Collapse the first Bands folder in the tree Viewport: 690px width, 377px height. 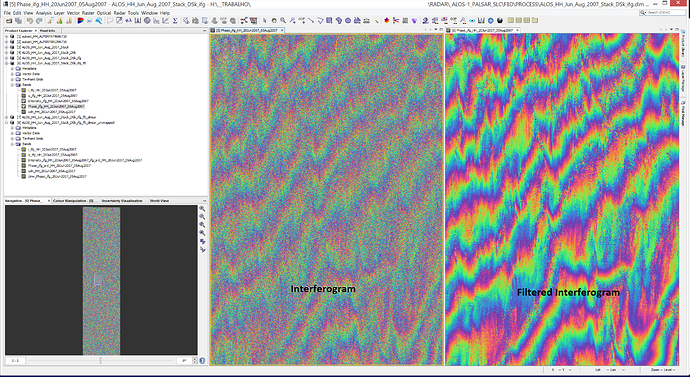click(x=13, y=85)
